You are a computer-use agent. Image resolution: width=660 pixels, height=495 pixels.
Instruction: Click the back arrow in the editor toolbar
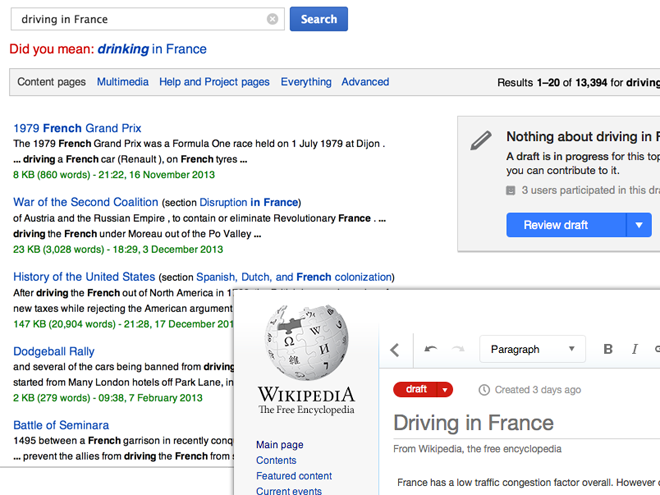pyautogui.click(x=395, y=349)
